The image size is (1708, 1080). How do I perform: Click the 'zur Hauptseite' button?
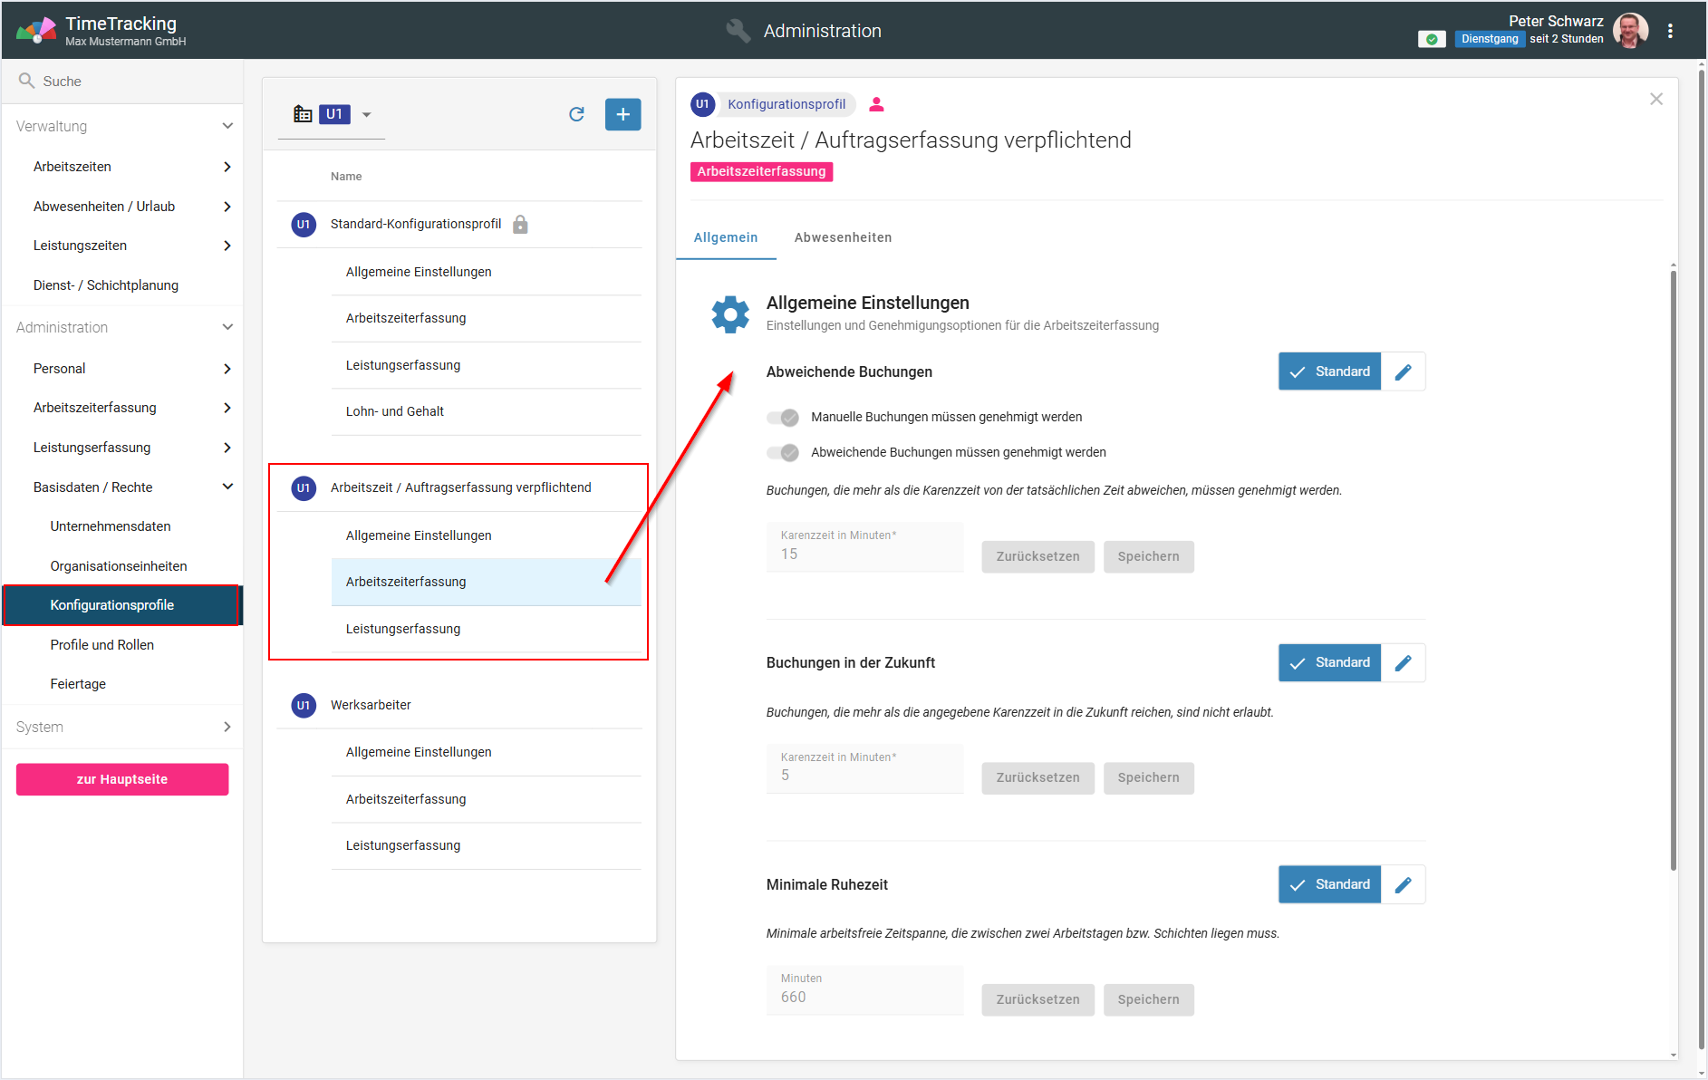(122, 780)
